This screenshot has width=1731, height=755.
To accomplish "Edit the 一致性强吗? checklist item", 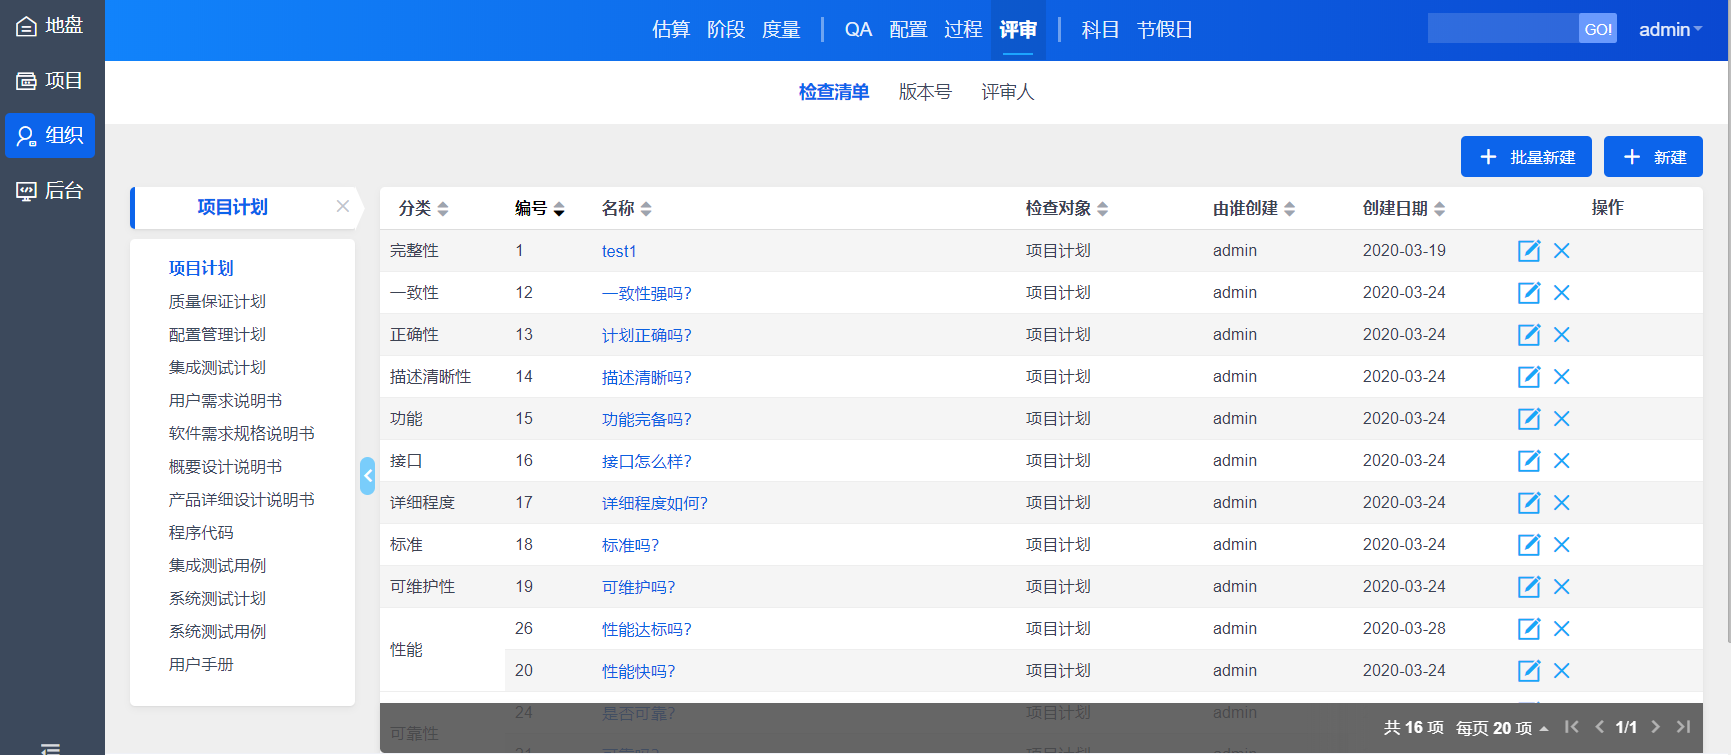I will [x=1529, y=293].
